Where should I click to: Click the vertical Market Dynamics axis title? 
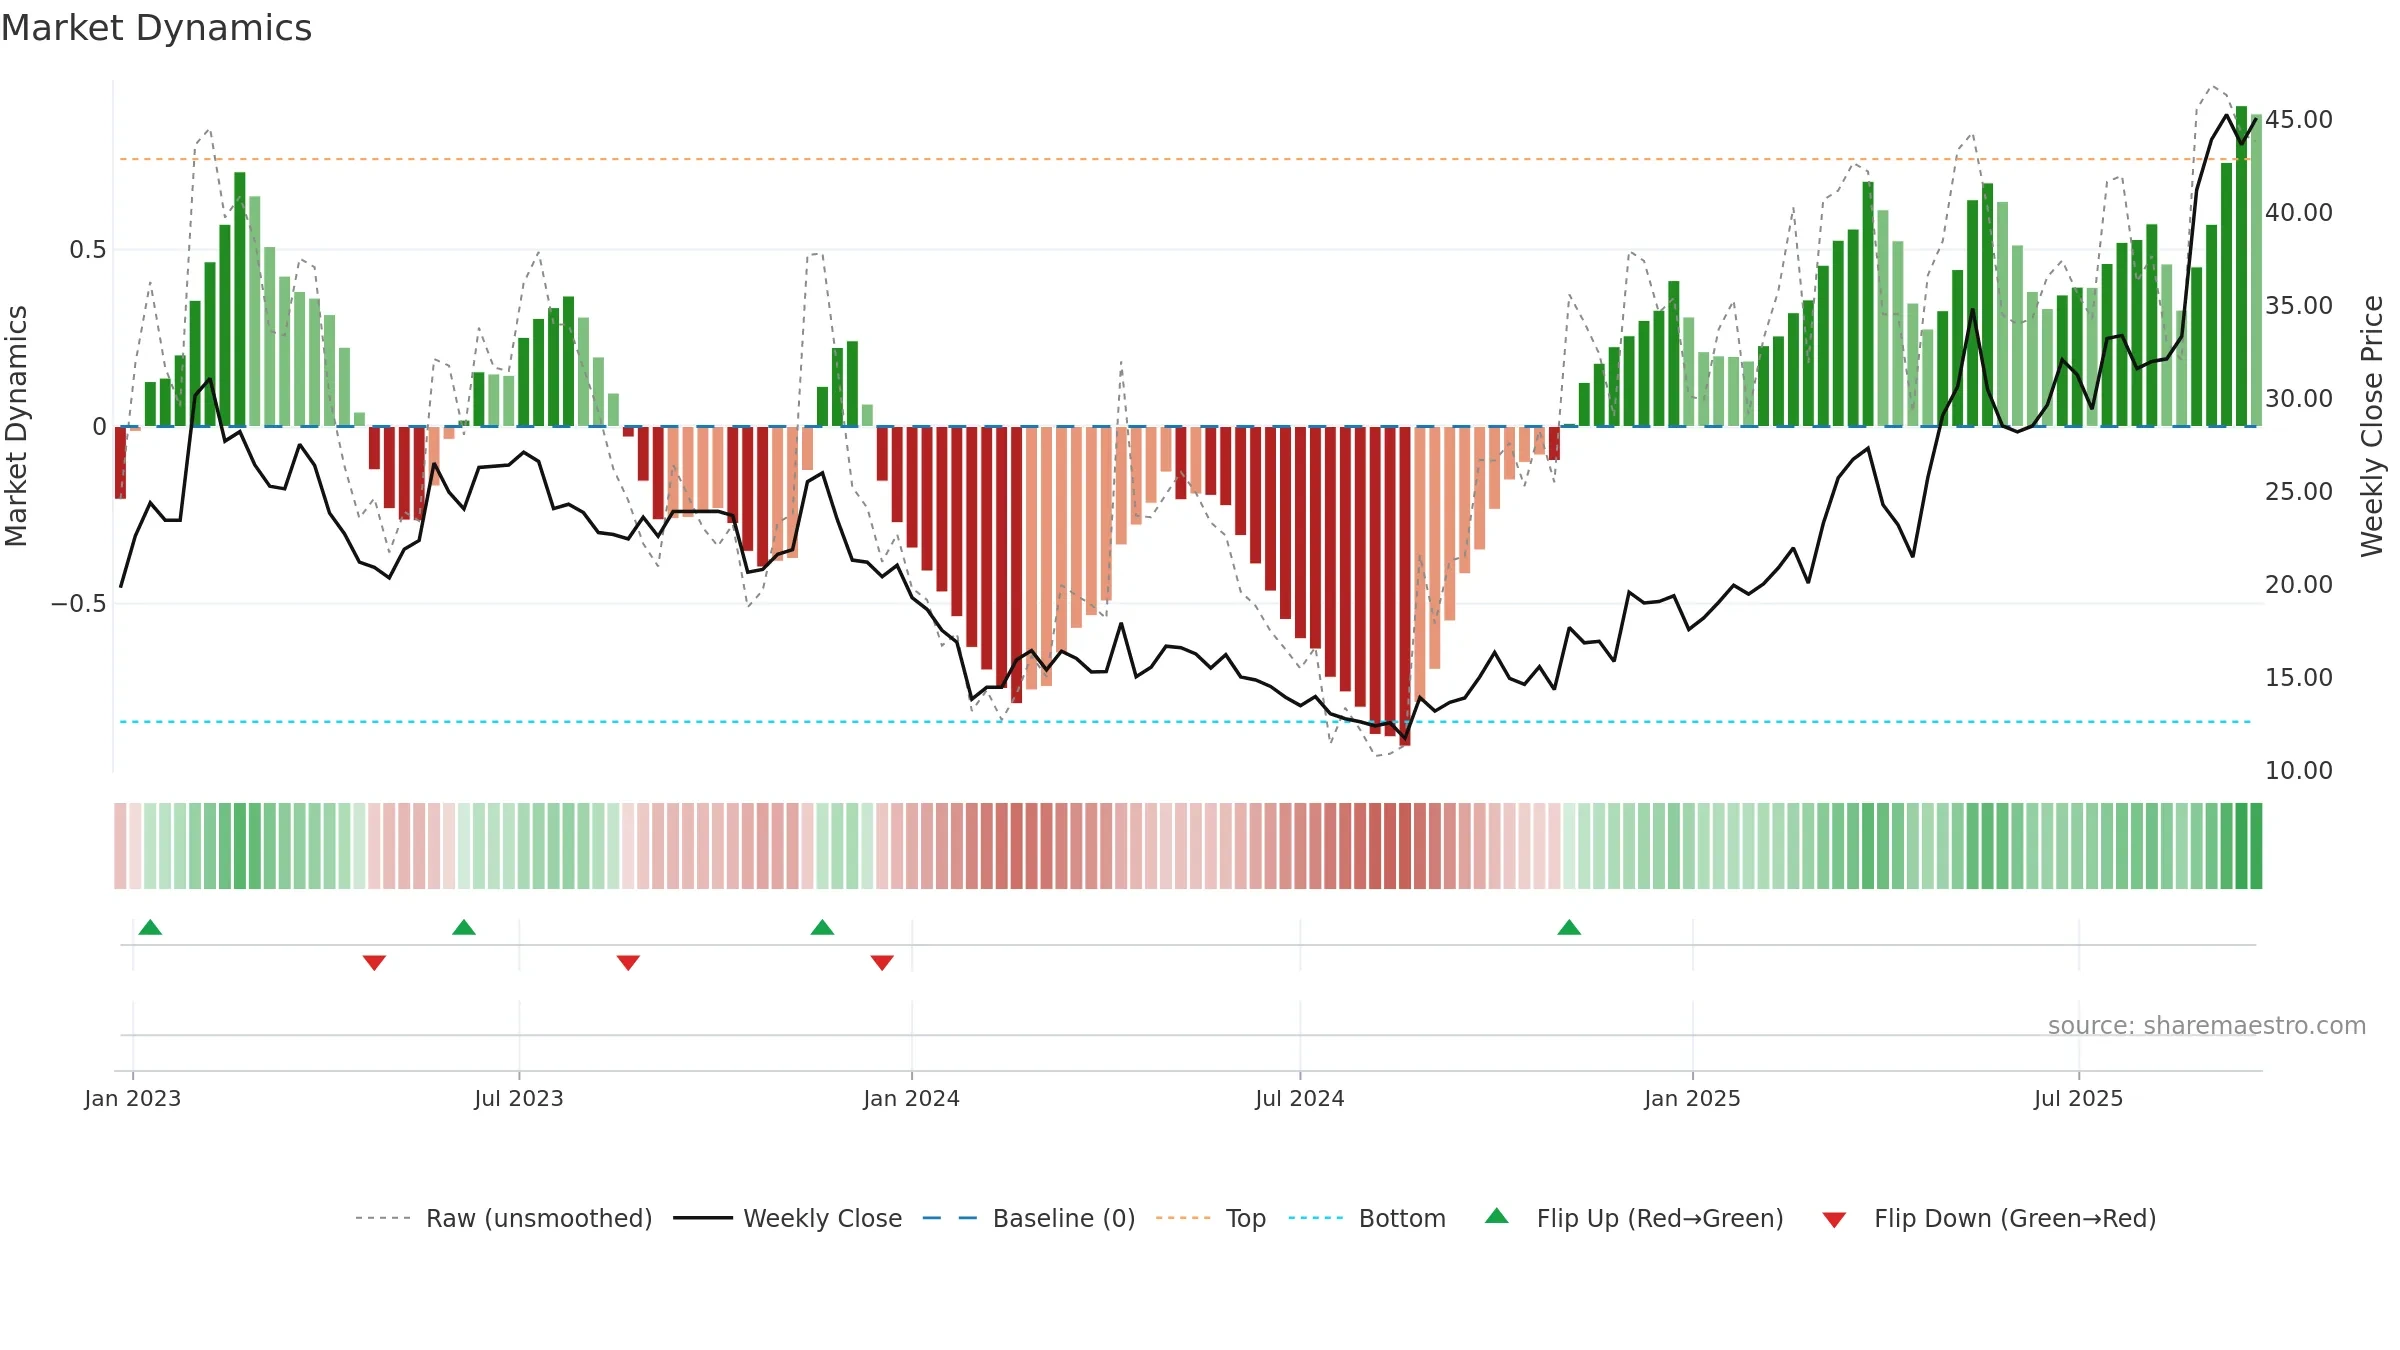point(16,426)
